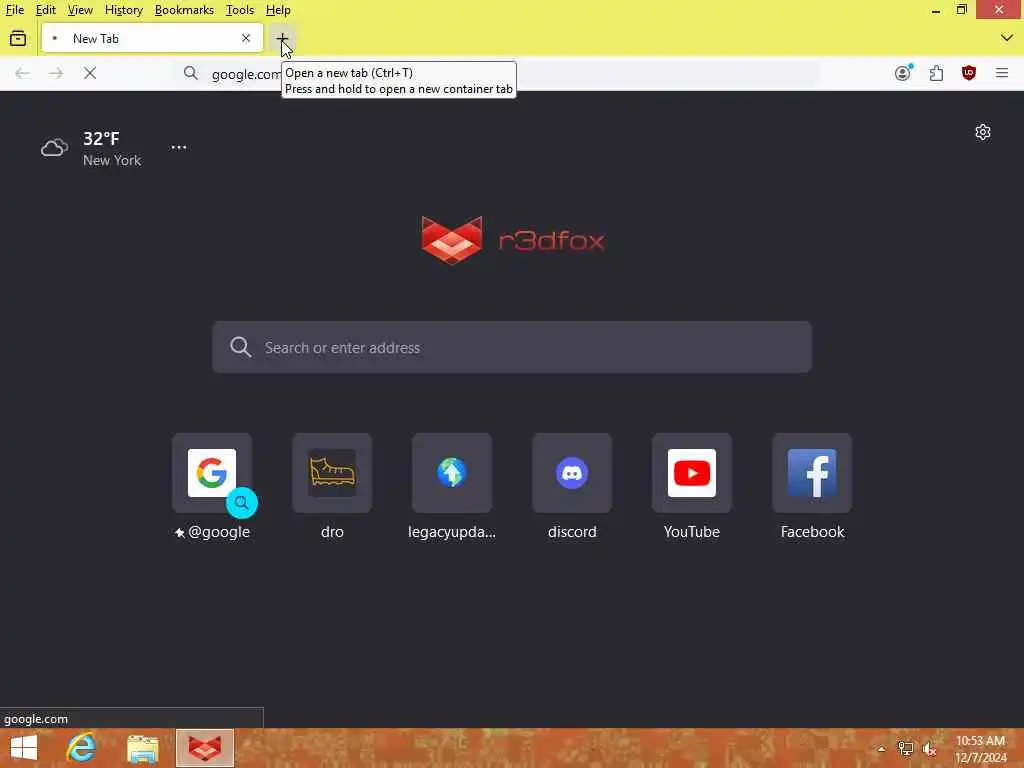1024x768 pixels.
Task: Open the View menu
Action: 80,10
